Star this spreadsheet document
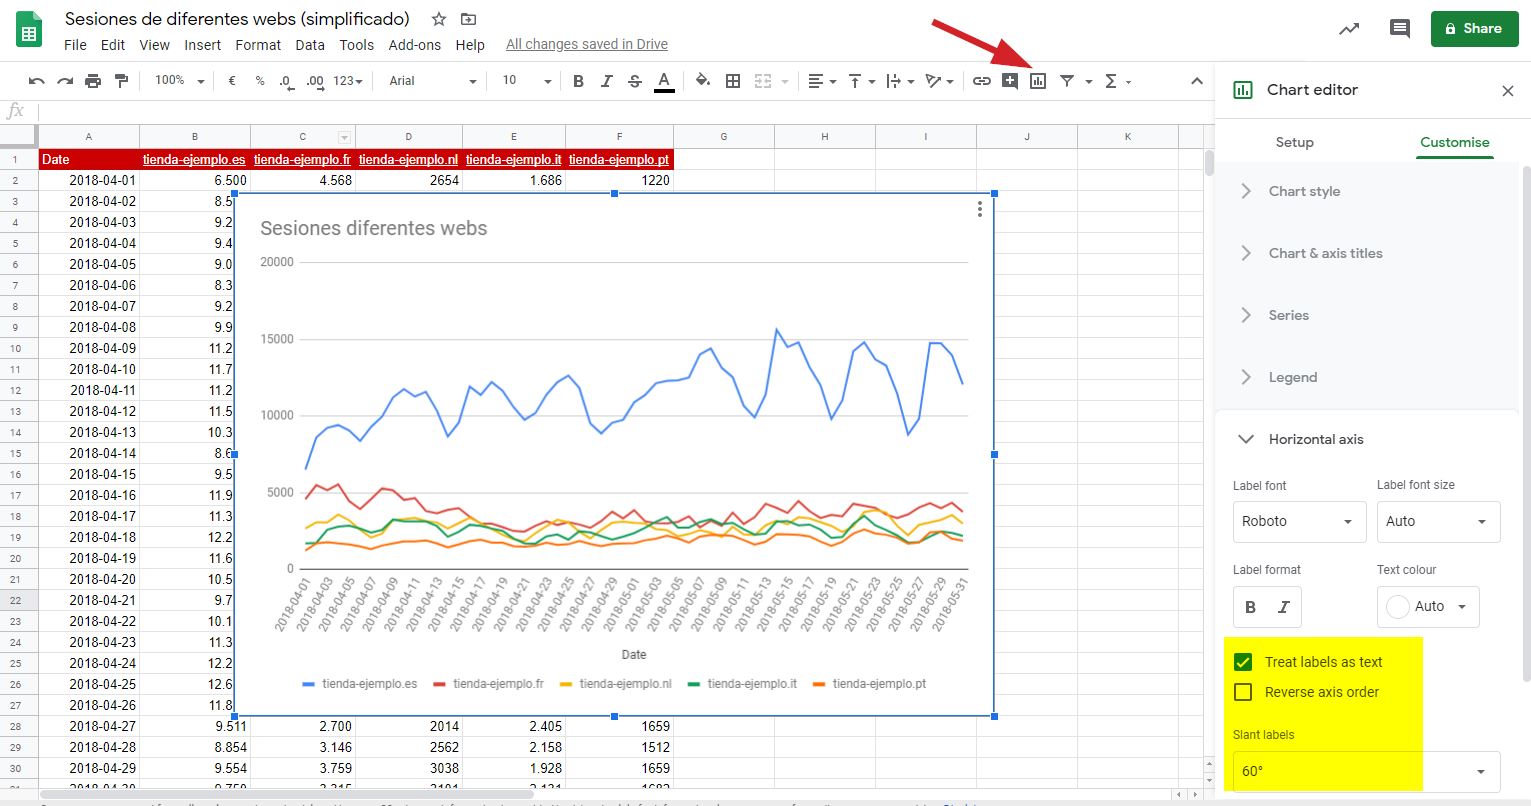 (x=439, y=19)
